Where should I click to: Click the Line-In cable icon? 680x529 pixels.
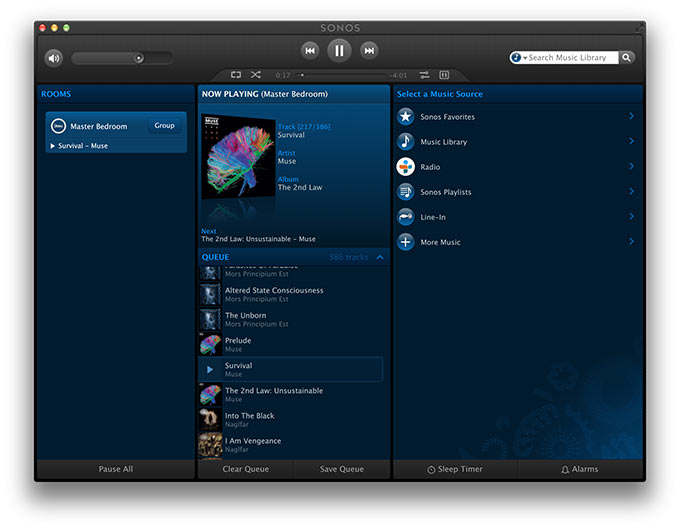pos(406,217)
